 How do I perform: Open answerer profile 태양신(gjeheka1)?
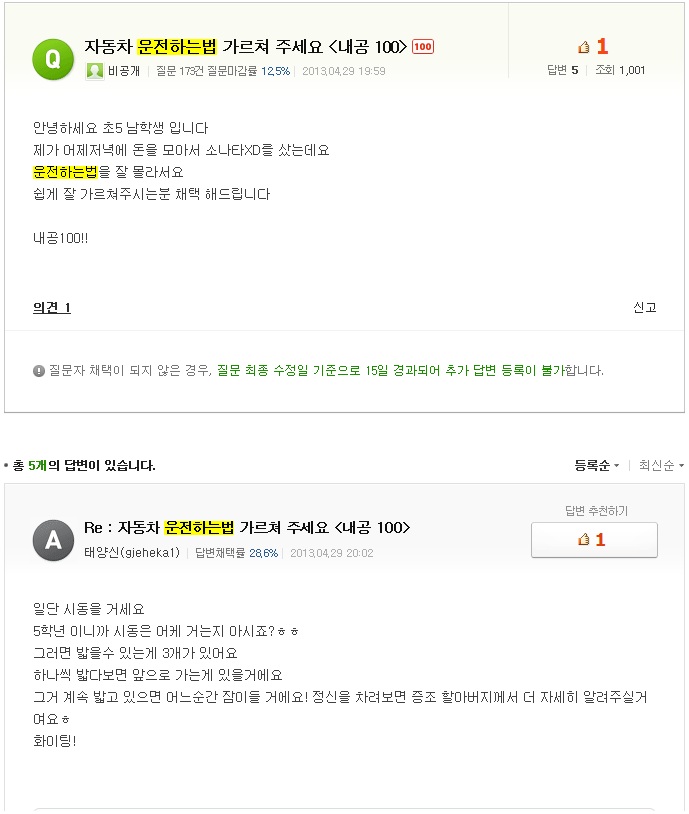(x=132, y=553)
